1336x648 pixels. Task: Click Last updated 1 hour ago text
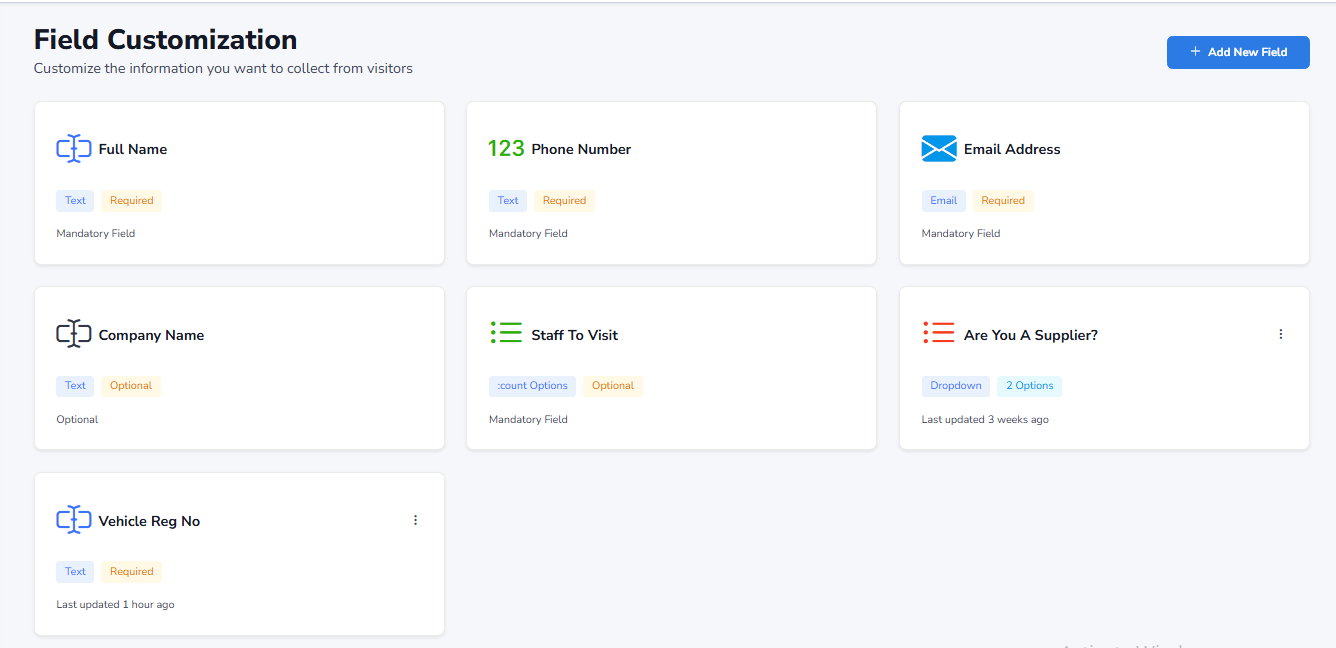[115, 604]
